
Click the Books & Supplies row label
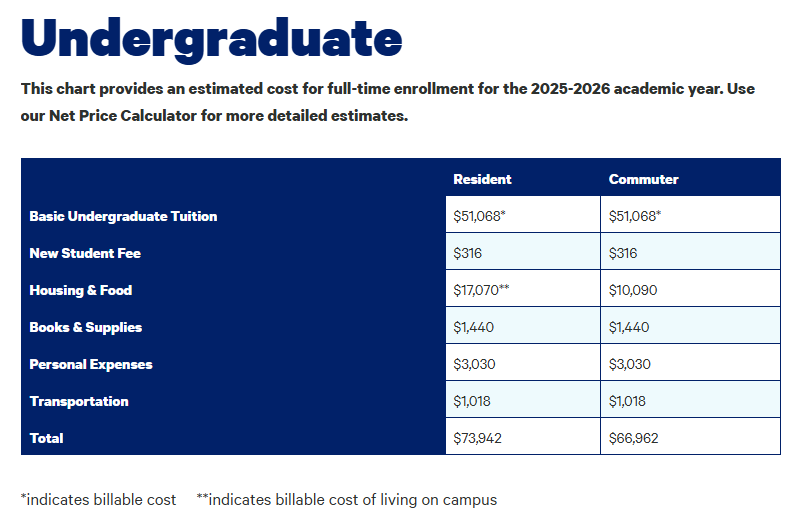point(86,327)
